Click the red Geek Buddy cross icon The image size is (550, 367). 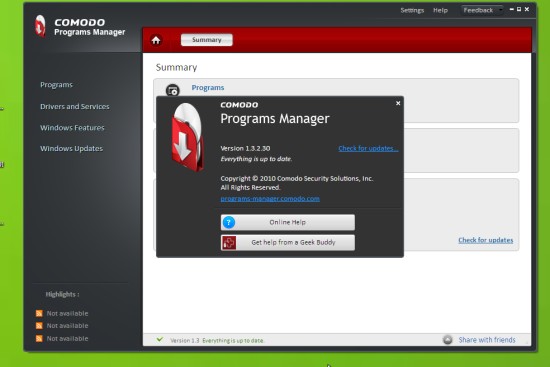point(229,242)
